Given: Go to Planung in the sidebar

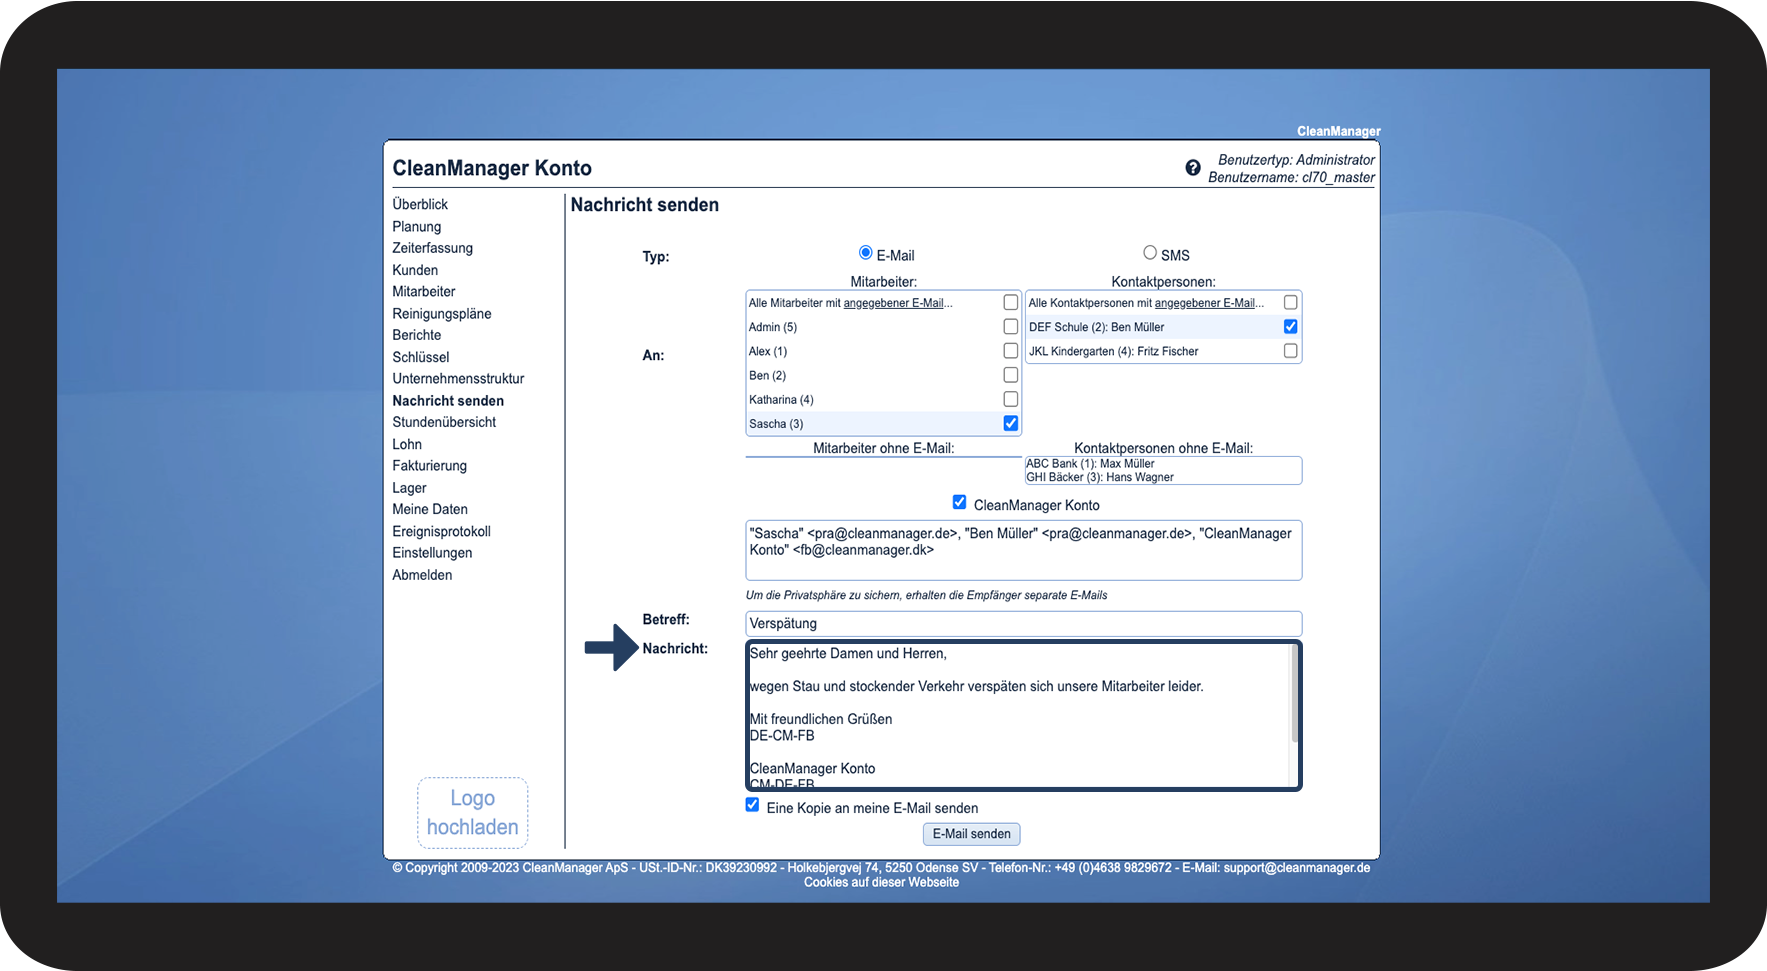Looking at the screenshot, I should point(417,227).
